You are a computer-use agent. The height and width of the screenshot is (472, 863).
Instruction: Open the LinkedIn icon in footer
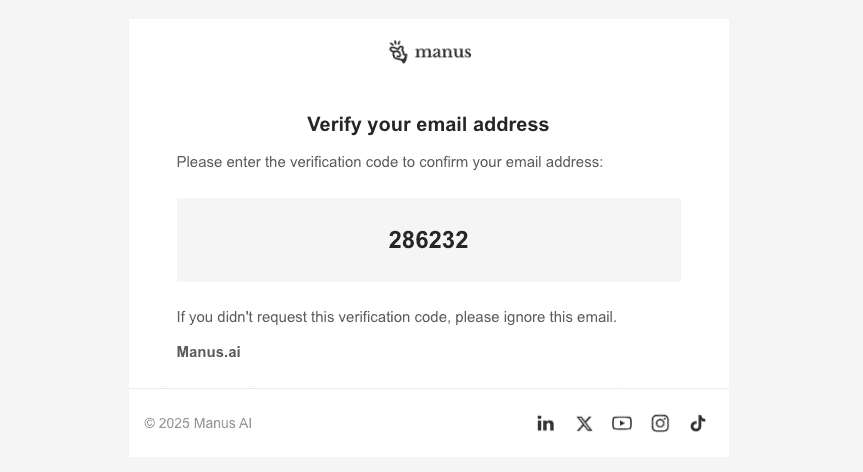point(545,423)
